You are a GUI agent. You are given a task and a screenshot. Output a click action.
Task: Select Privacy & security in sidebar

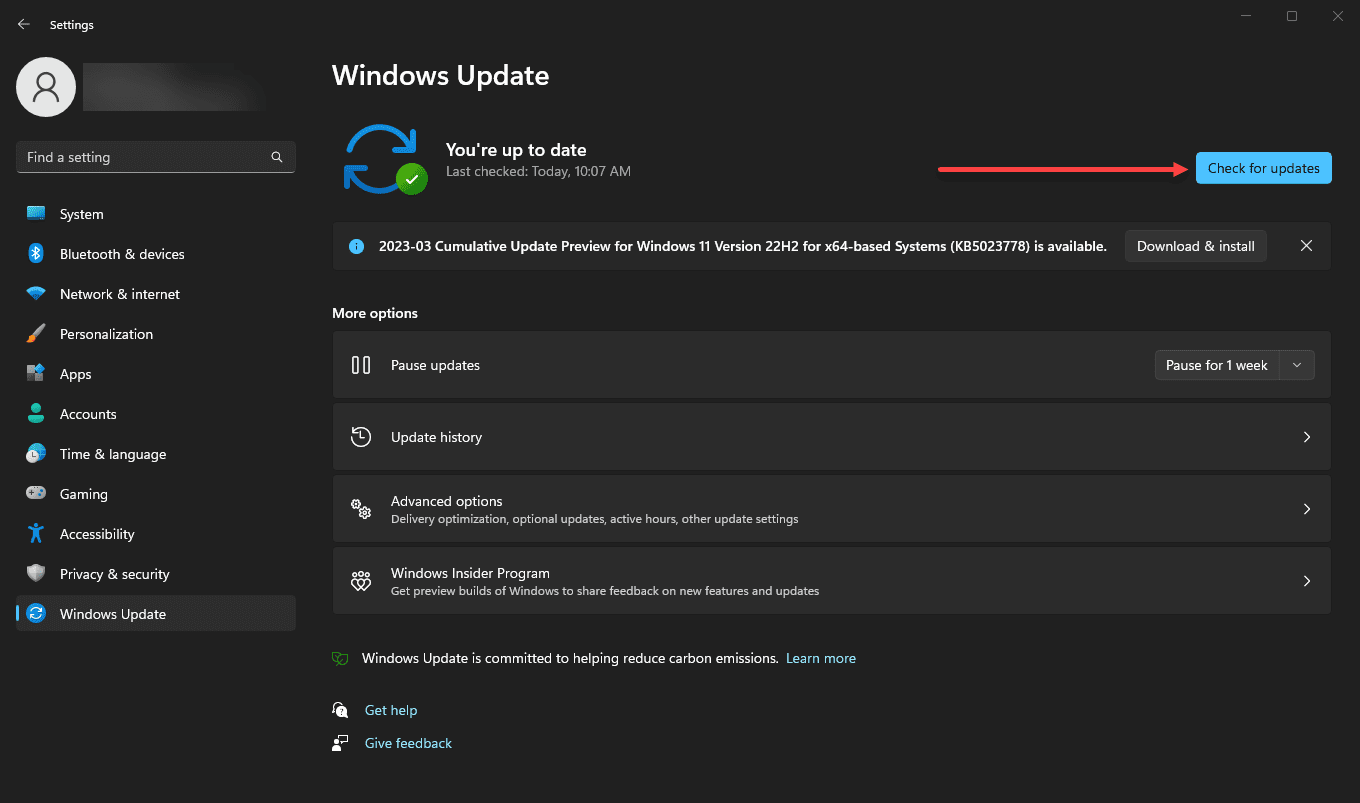tap(156, 574)
